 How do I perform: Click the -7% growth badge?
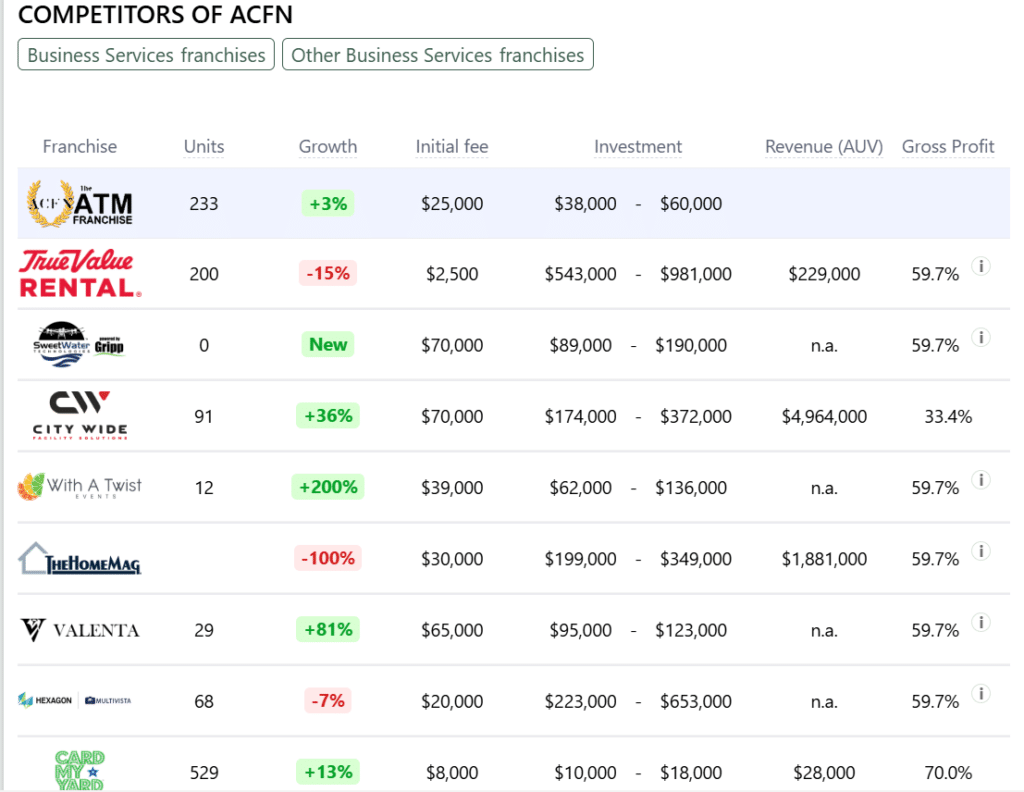pos(328,701)
